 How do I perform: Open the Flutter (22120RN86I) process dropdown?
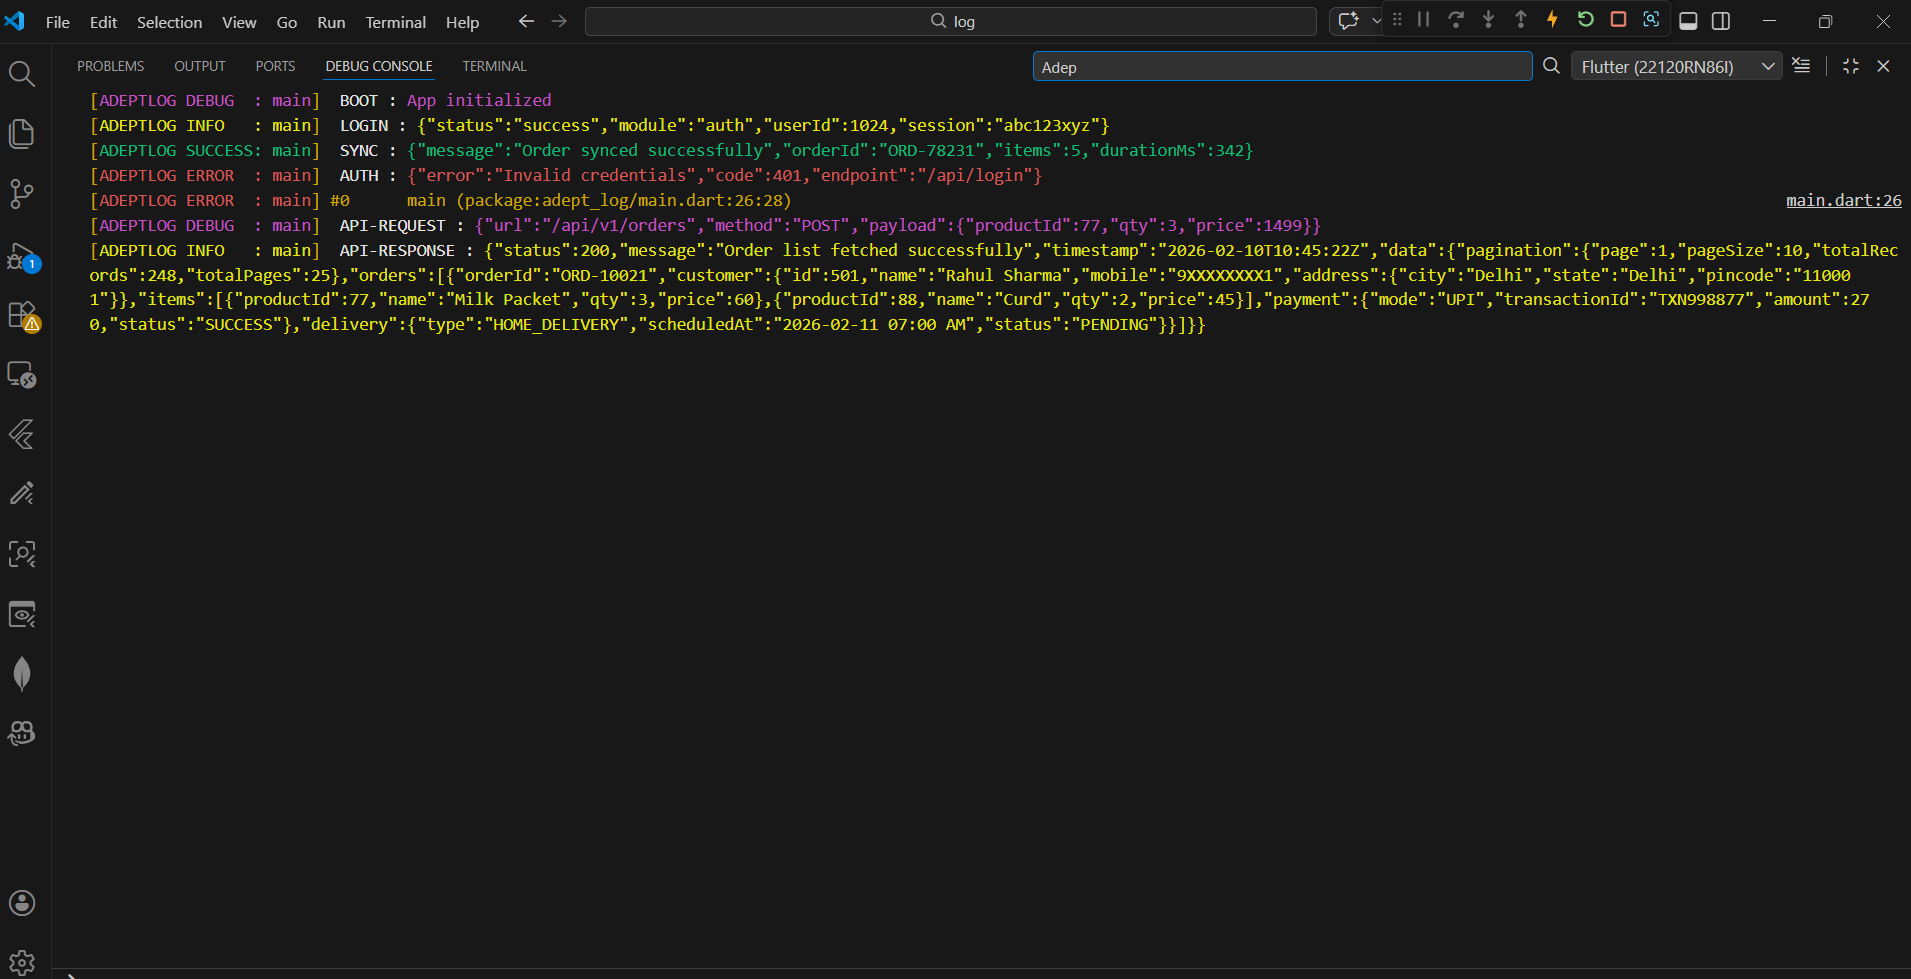tap(1676, 66)
